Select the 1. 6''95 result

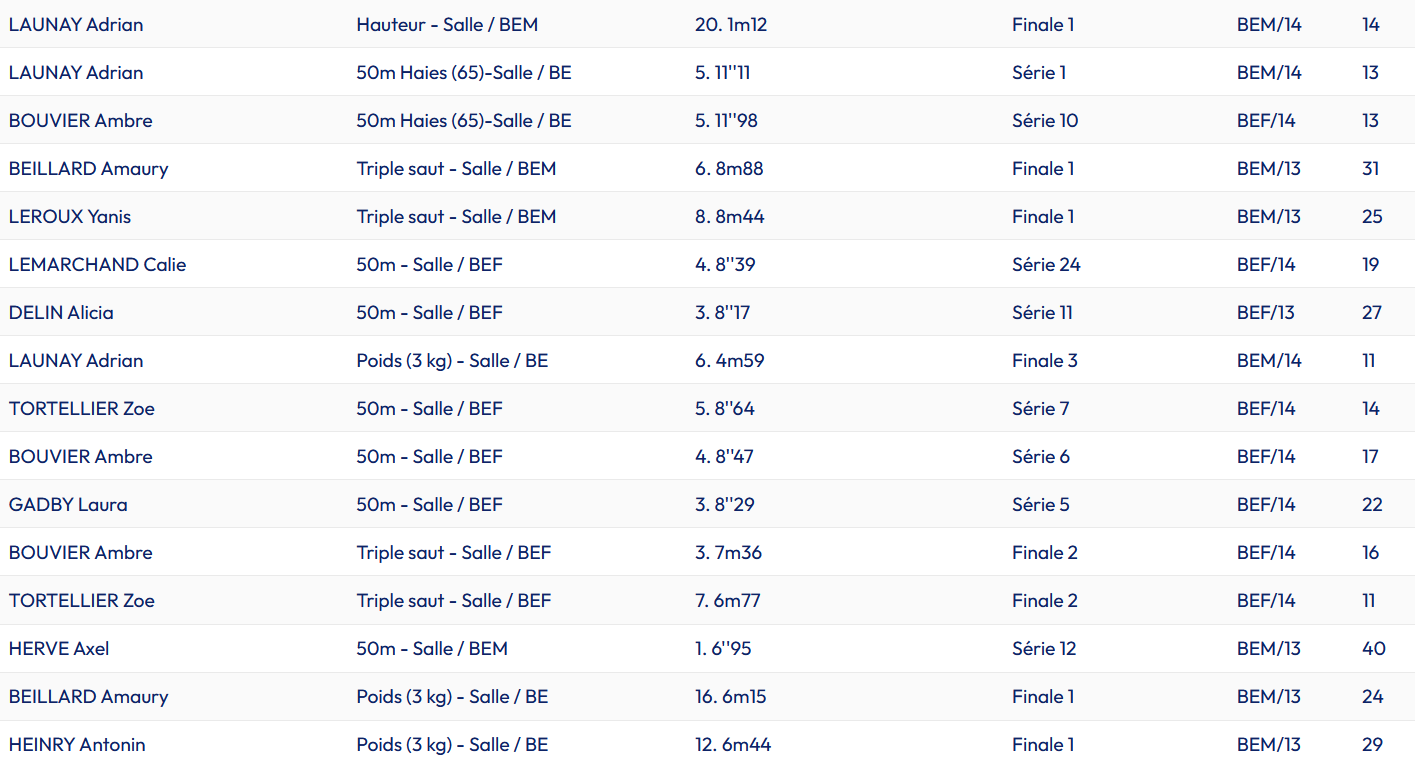723,649
